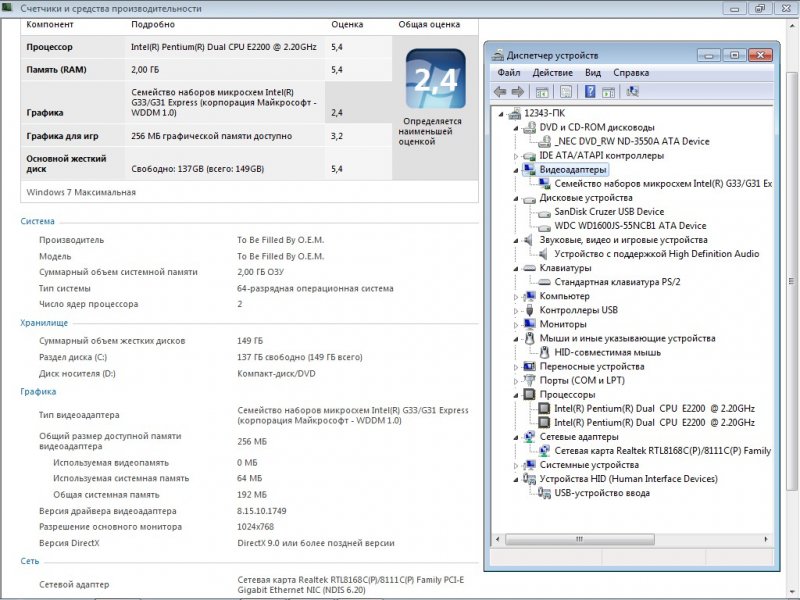The height and width of the screenshot is (600, 800).
Task: Click the blue question mark Help icon
Action: click(x=590, y=91)
